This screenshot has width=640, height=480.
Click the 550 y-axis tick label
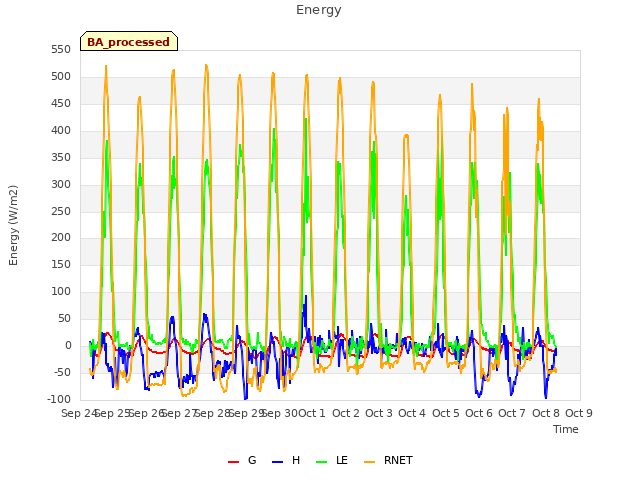click(x=61, y=50)
